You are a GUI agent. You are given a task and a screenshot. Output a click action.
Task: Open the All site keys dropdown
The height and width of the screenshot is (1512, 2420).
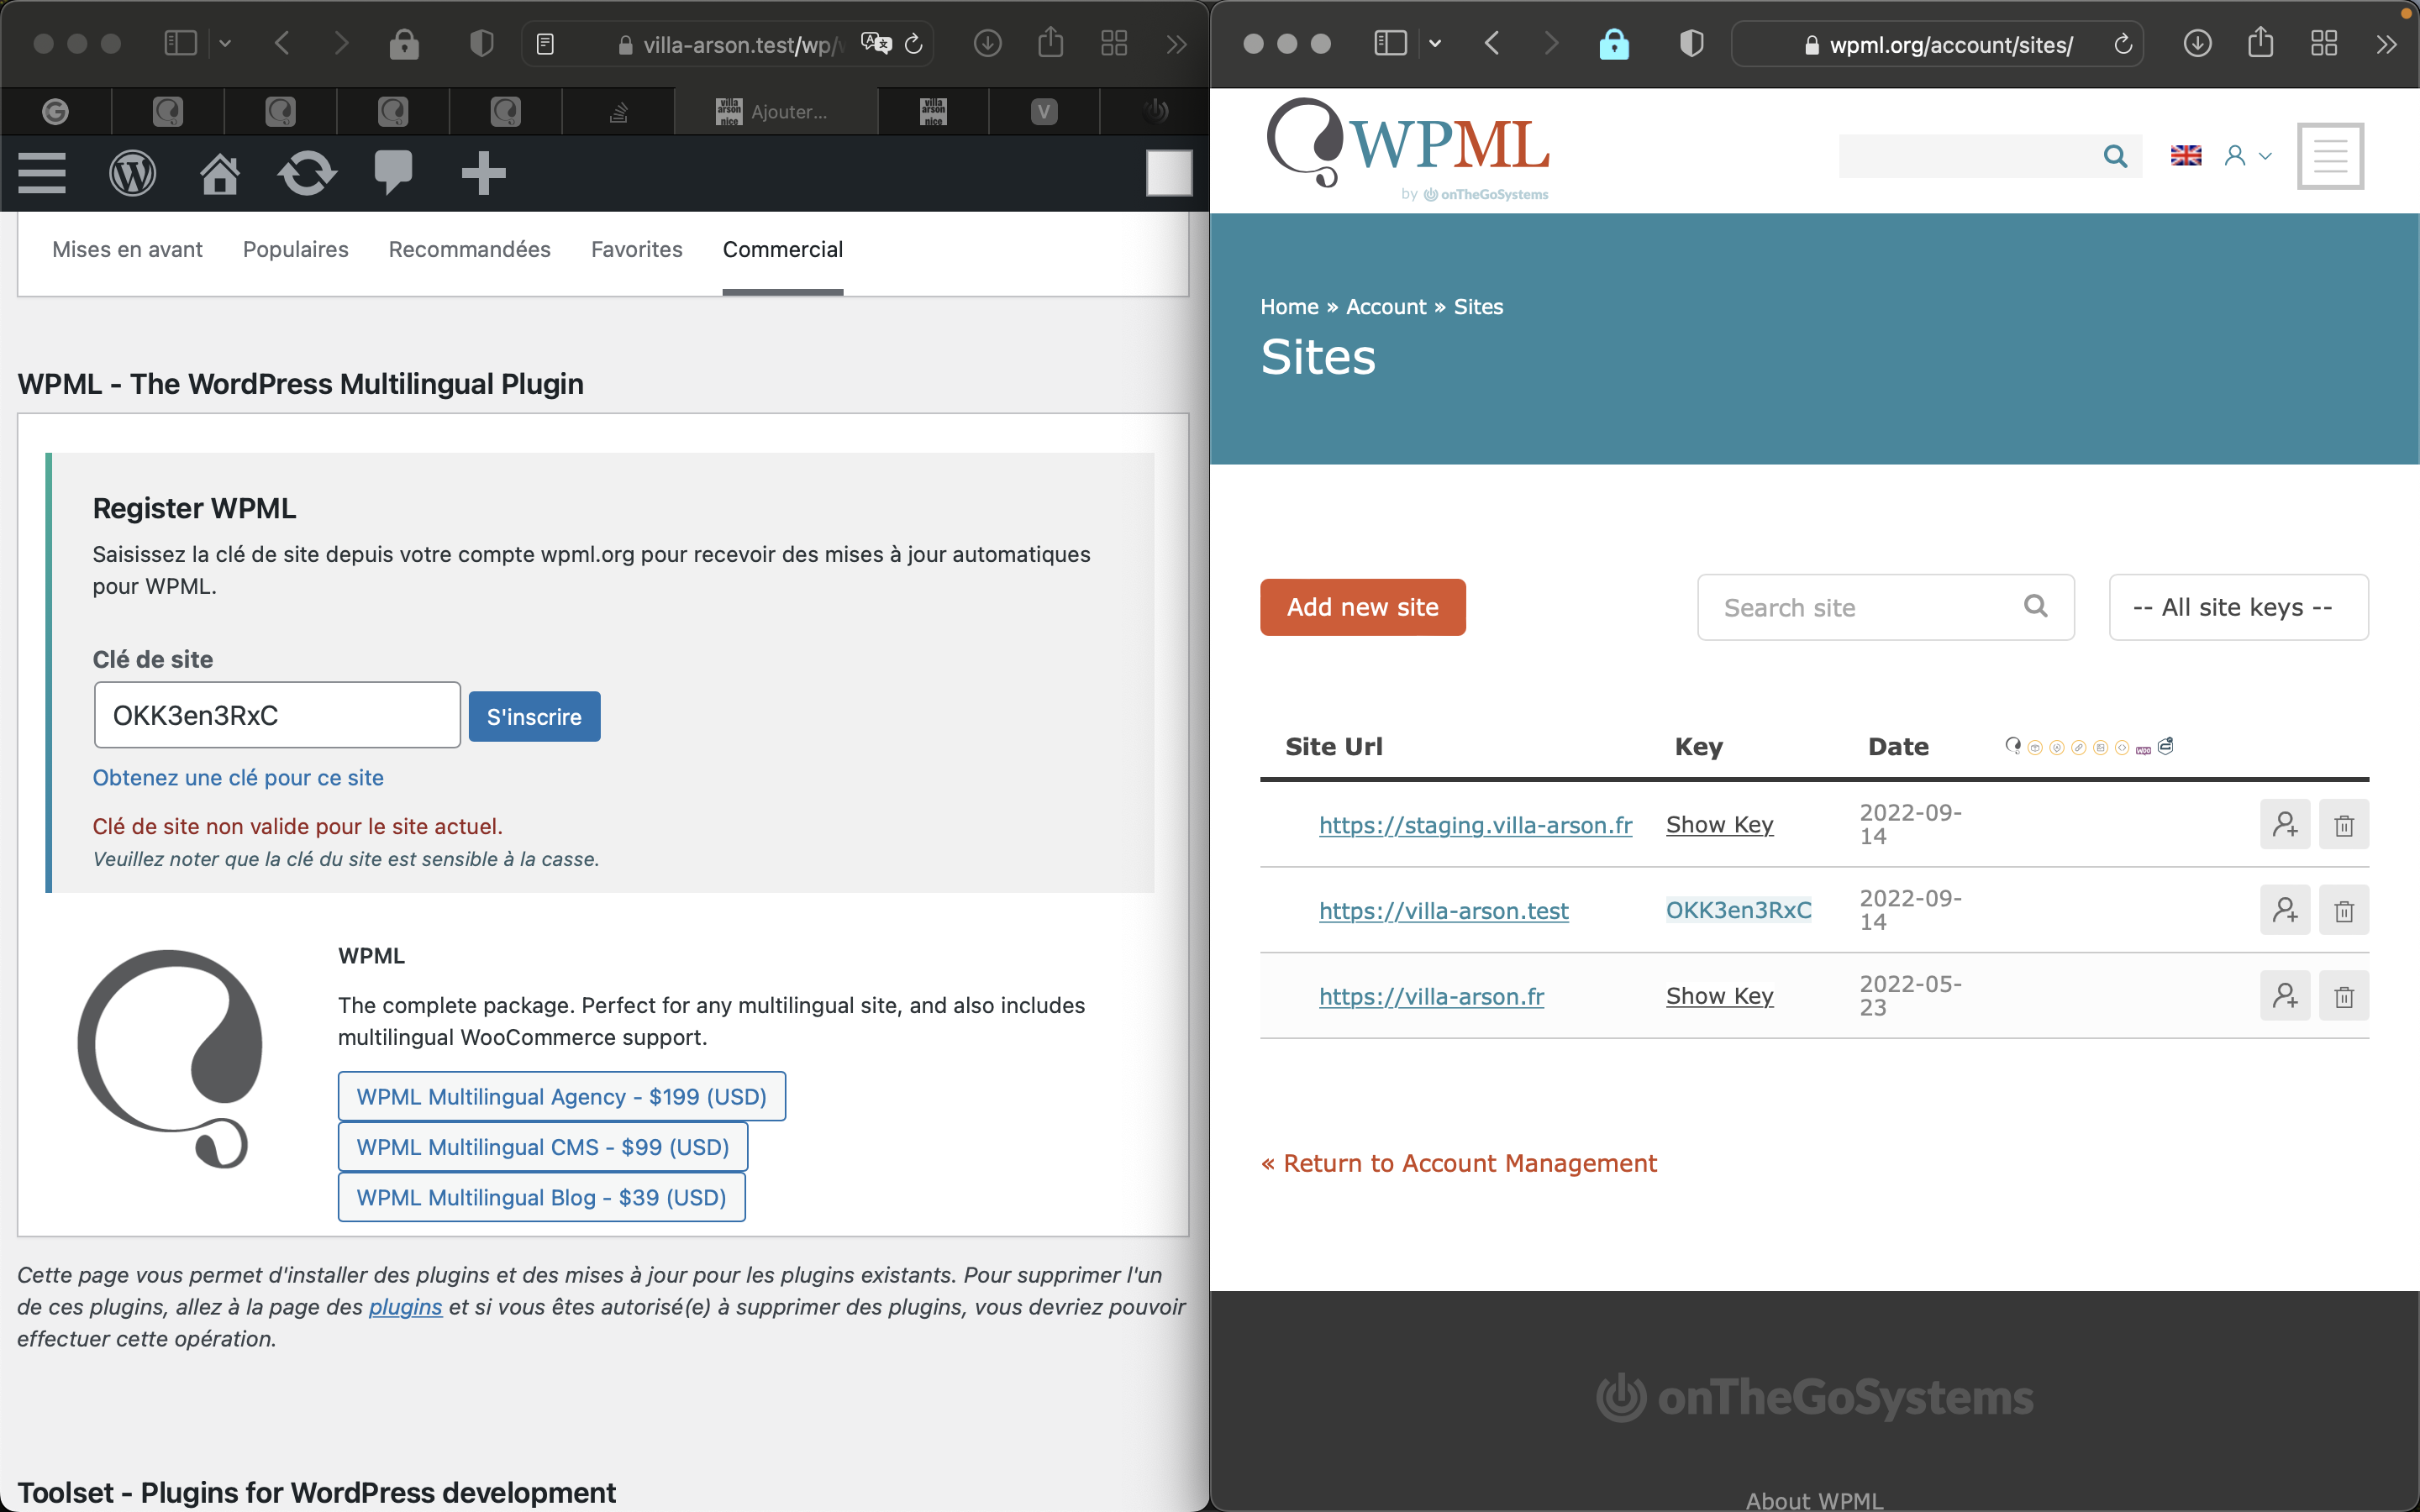tap(2238, 607)
